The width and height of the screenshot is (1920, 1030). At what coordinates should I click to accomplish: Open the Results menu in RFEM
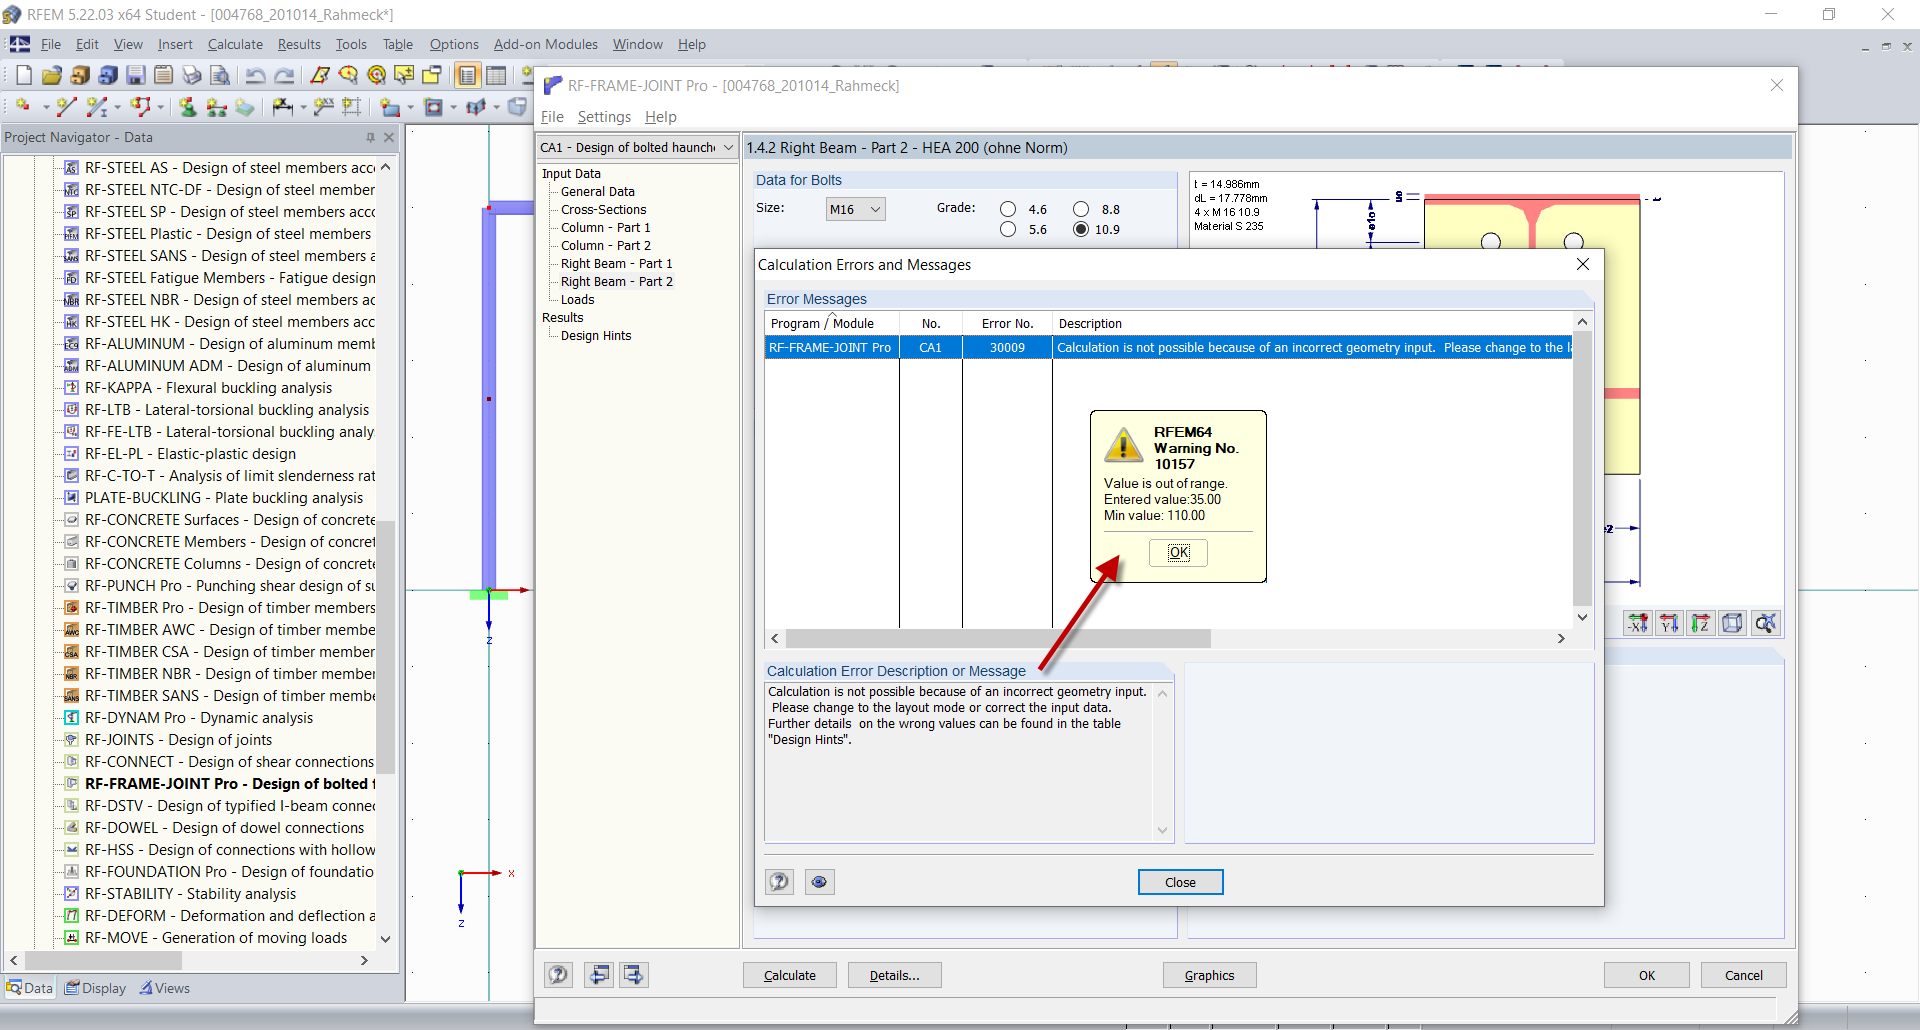(x=299, y=44)
